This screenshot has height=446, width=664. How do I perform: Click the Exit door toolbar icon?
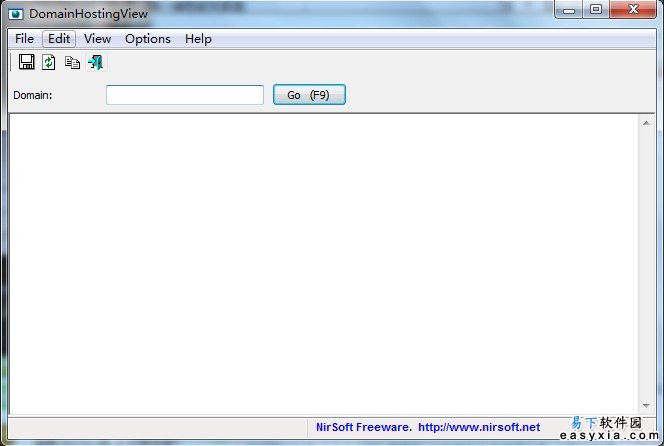click(96, 62)
